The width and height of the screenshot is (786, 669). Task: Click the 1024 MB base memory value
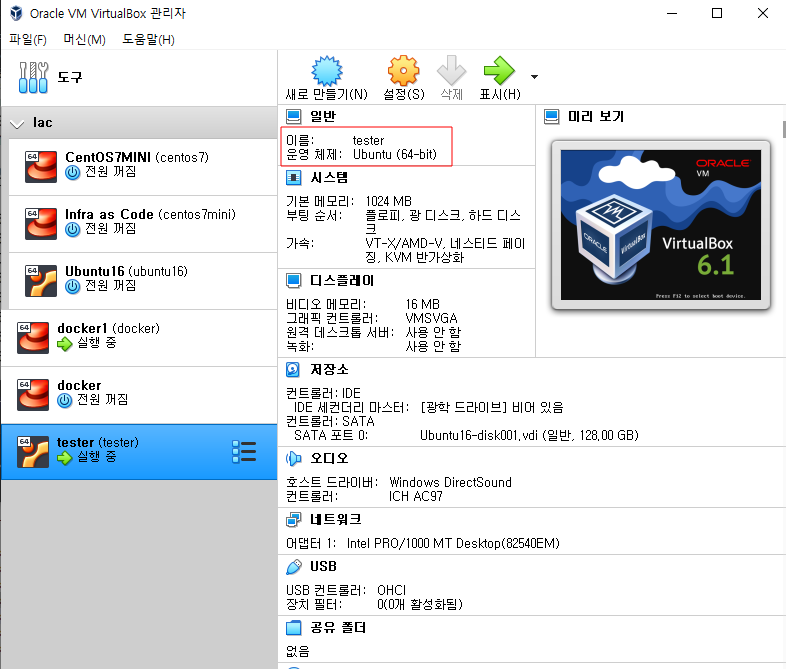(x=388, y=201)
